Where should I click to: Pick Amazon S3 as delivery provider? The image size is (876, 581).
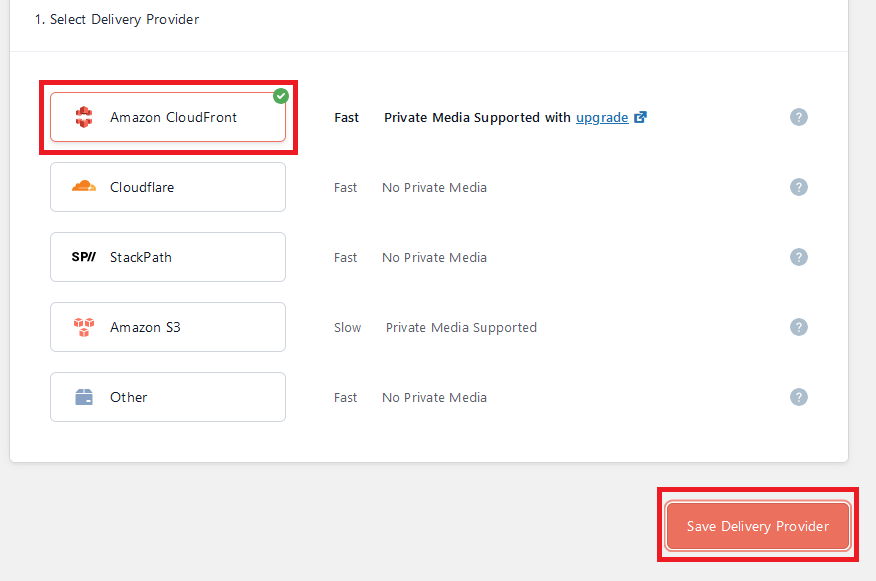coord(168,327)
